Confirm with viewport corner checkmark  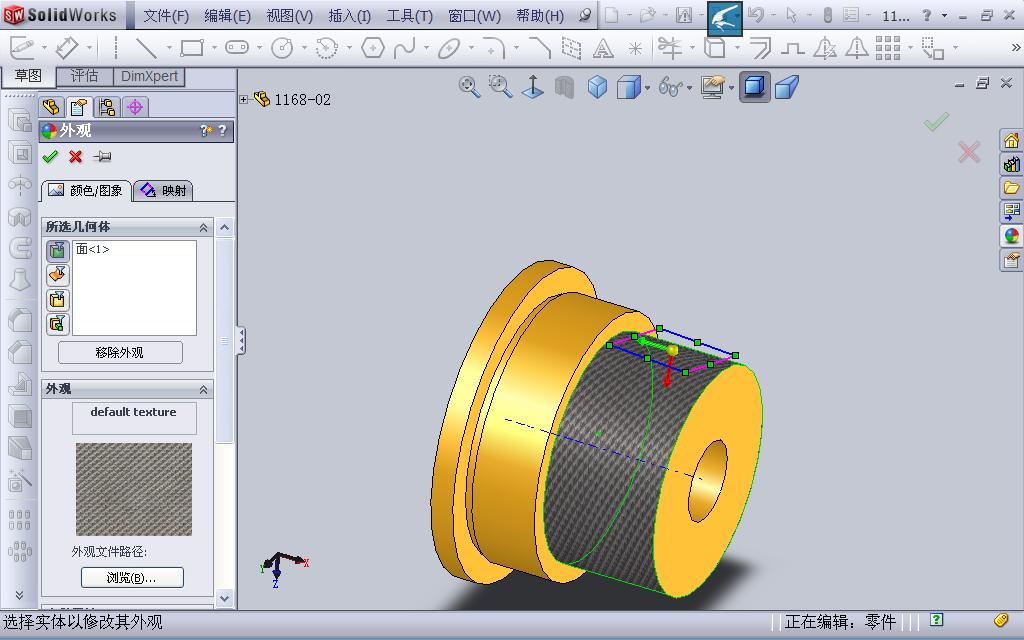coord(936,121)
